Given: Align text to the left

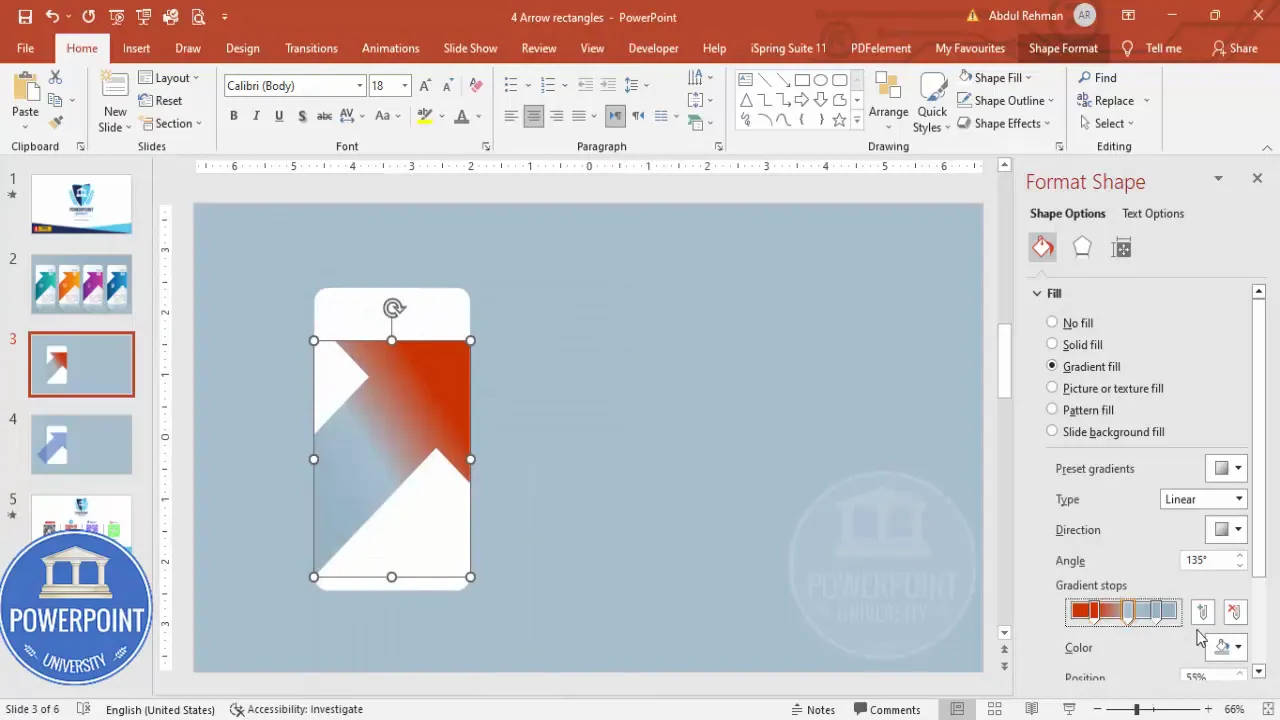Looking at the screenshot, I should click(x=511, y=116).
